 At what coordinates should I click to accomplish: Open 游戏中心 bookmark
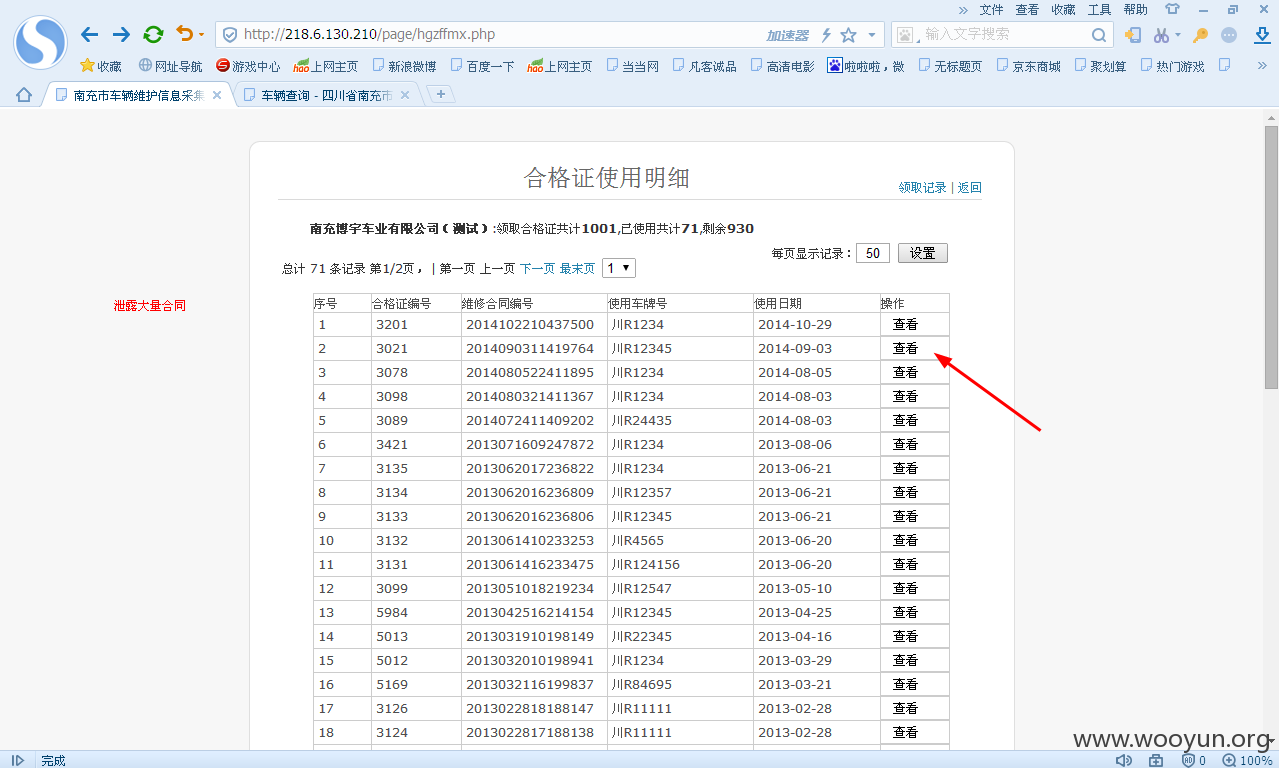pyautogui.click(x=248, y=66)
